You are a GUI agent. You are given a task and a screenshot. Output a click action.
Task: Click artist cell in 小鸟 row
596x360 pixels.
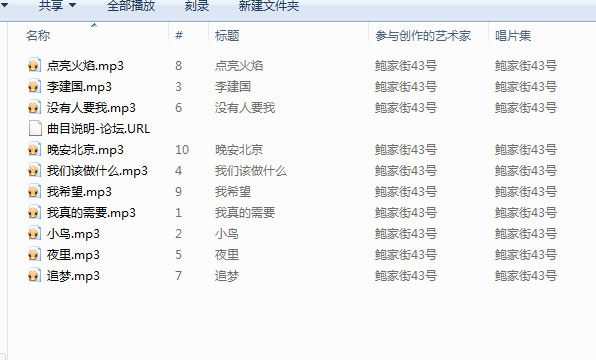[406, 234]
